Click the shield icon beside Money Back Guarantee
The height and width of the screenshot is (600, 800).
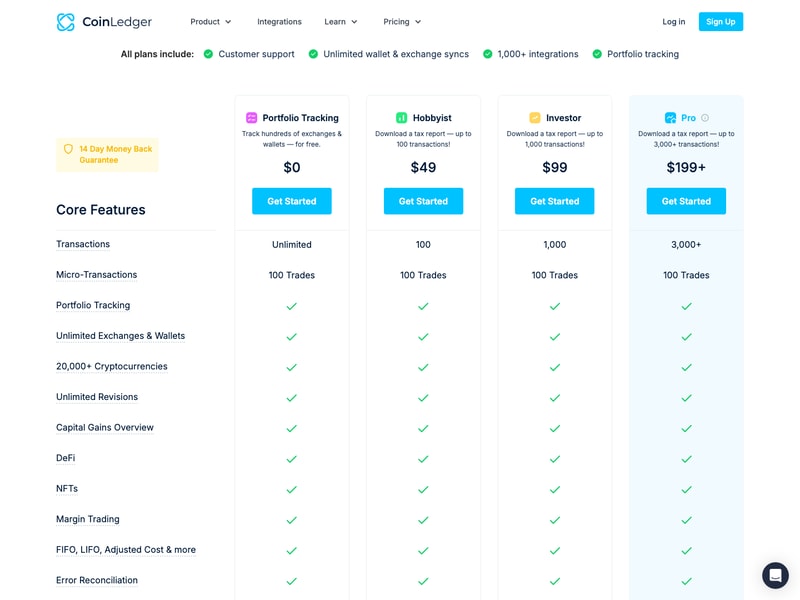68,149
